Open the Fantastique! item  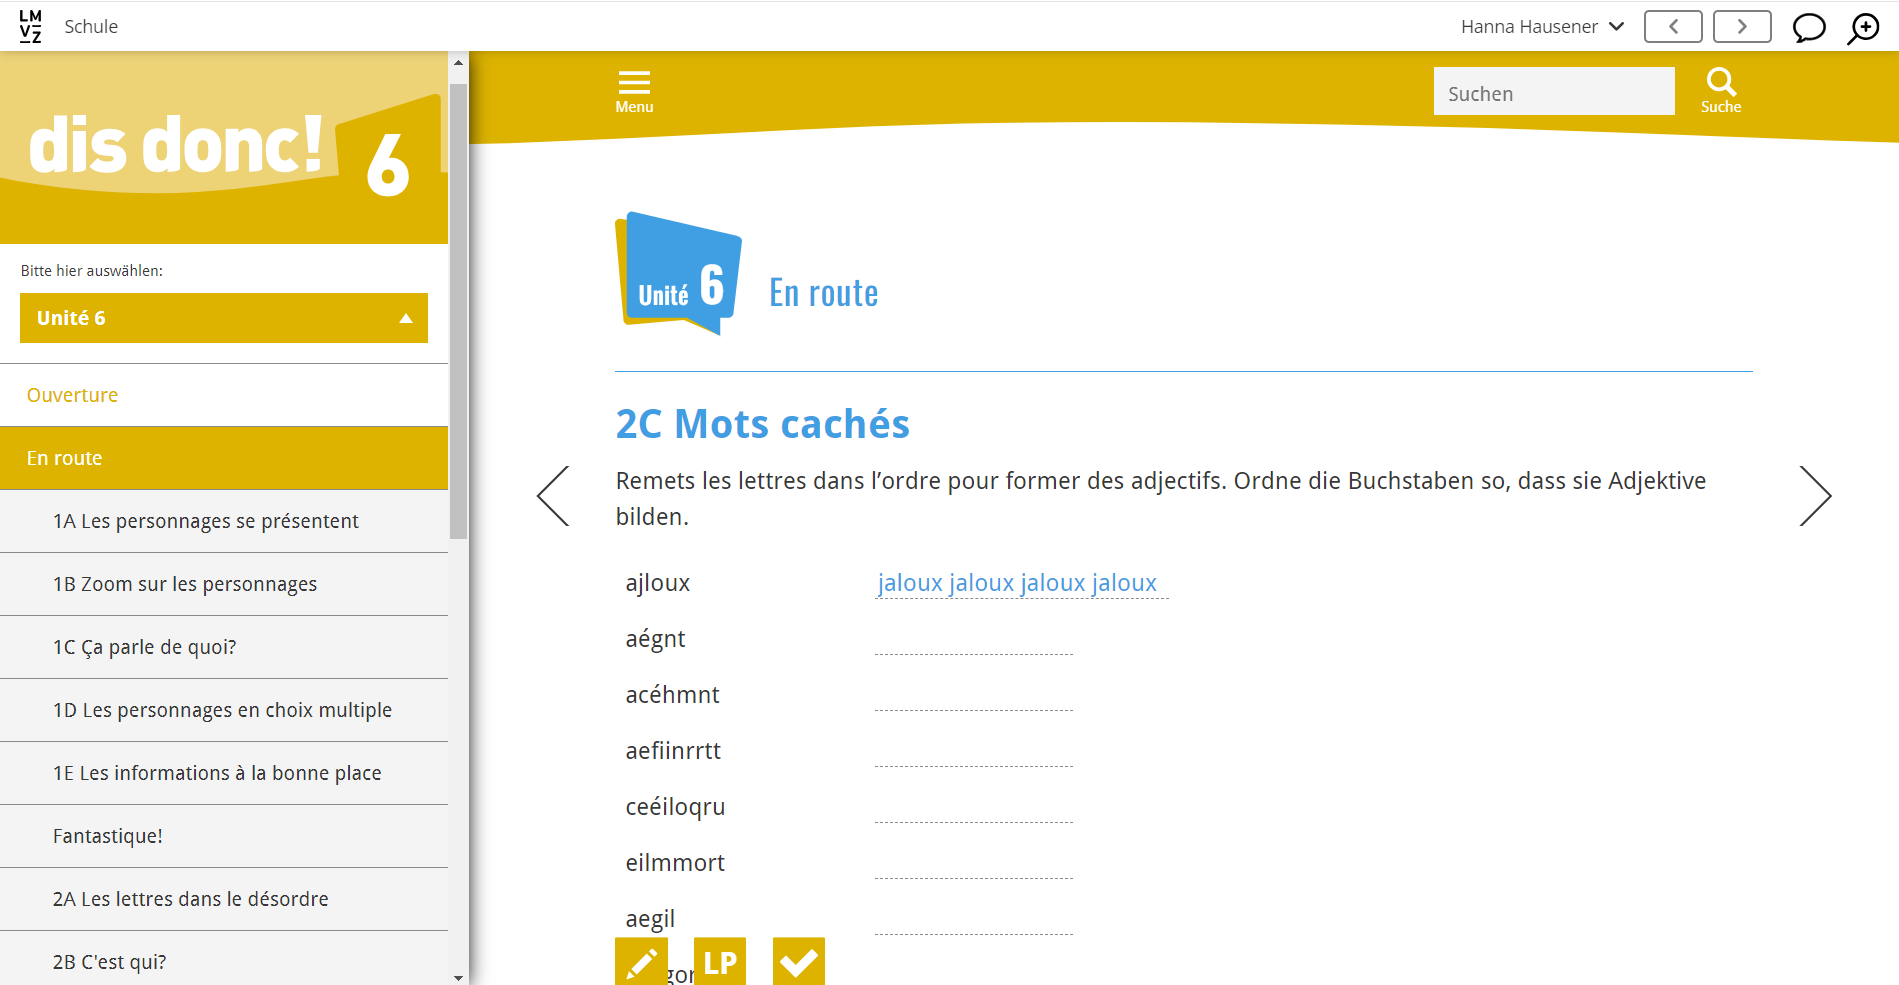click(x=224, y=836)
